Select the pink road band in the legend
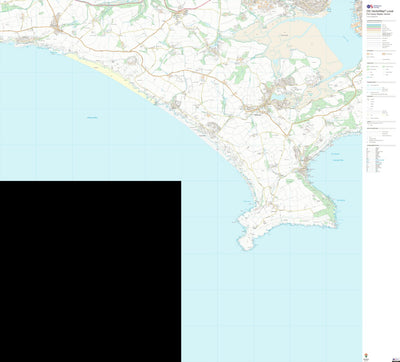The width and height of the screenshot is (400, 362). 374,29
